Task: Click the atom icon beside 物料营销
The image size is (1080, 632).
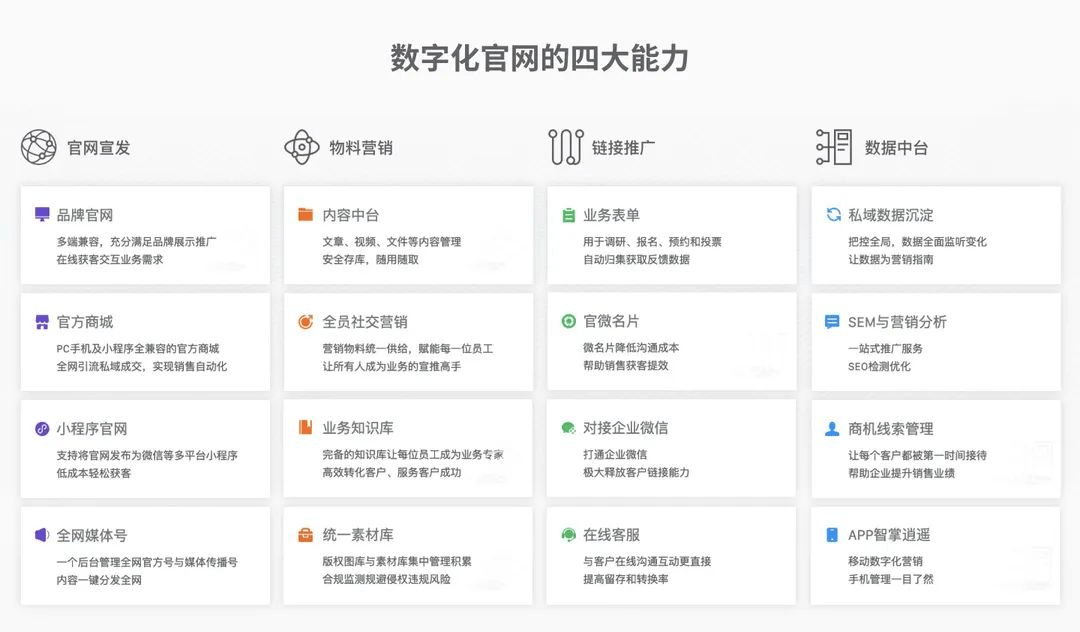Action: (302, 147)
